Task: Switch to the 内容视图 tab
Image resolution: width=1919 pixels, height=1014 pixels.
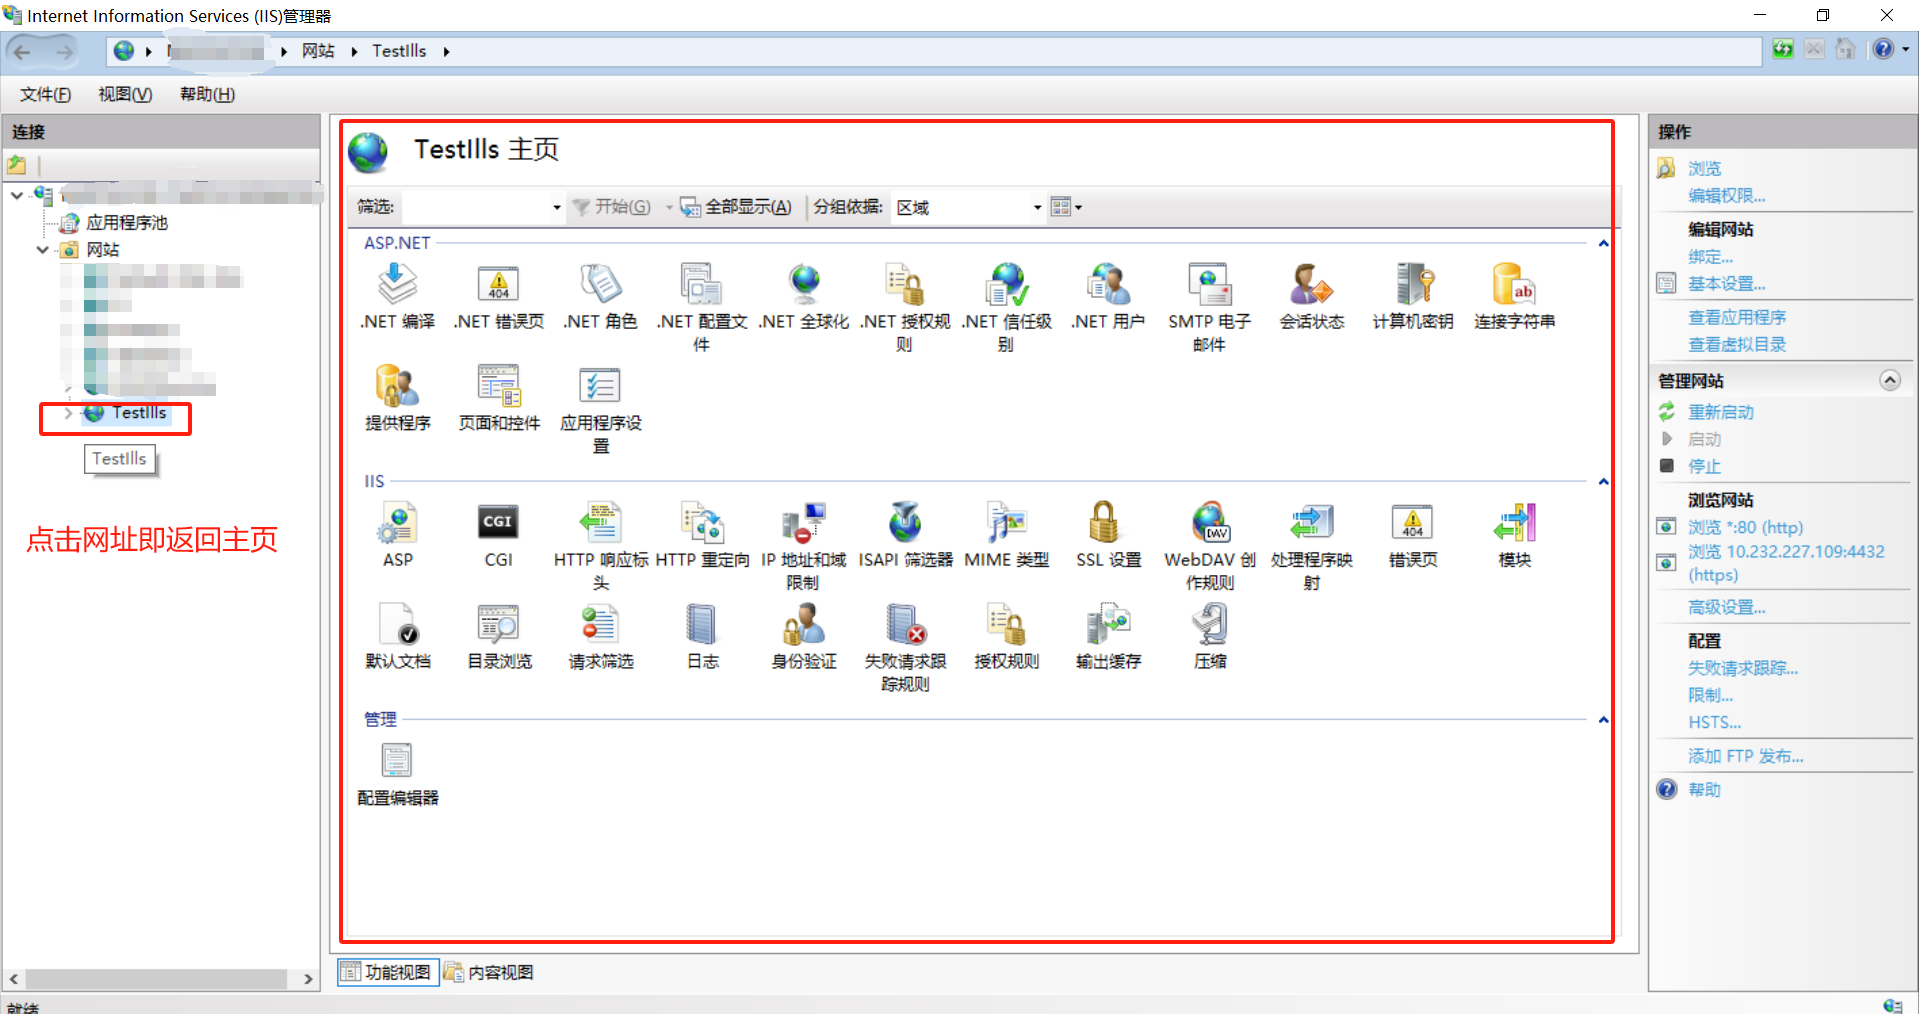Action: (489, 972)
